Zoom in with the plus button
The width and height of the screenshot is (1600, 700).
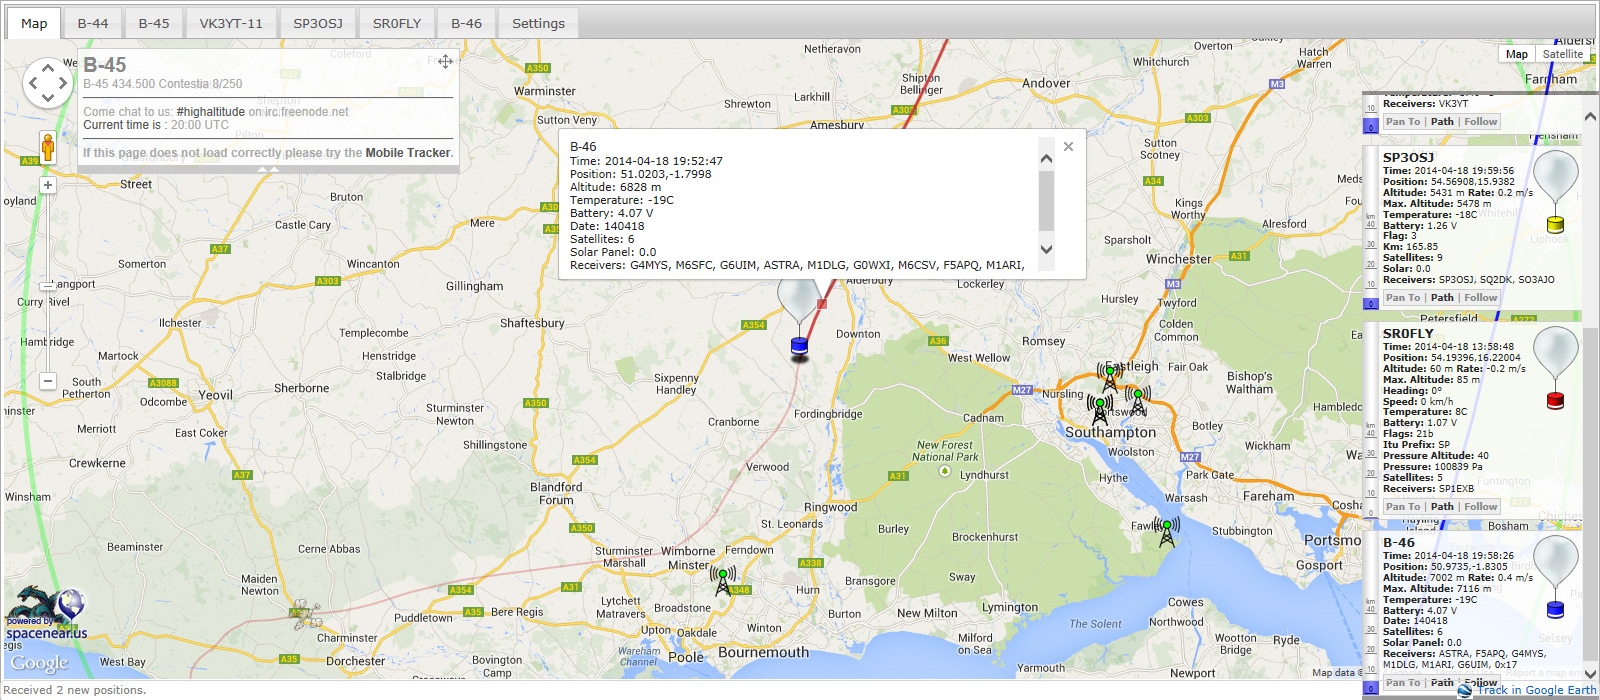tap(47, 185)
